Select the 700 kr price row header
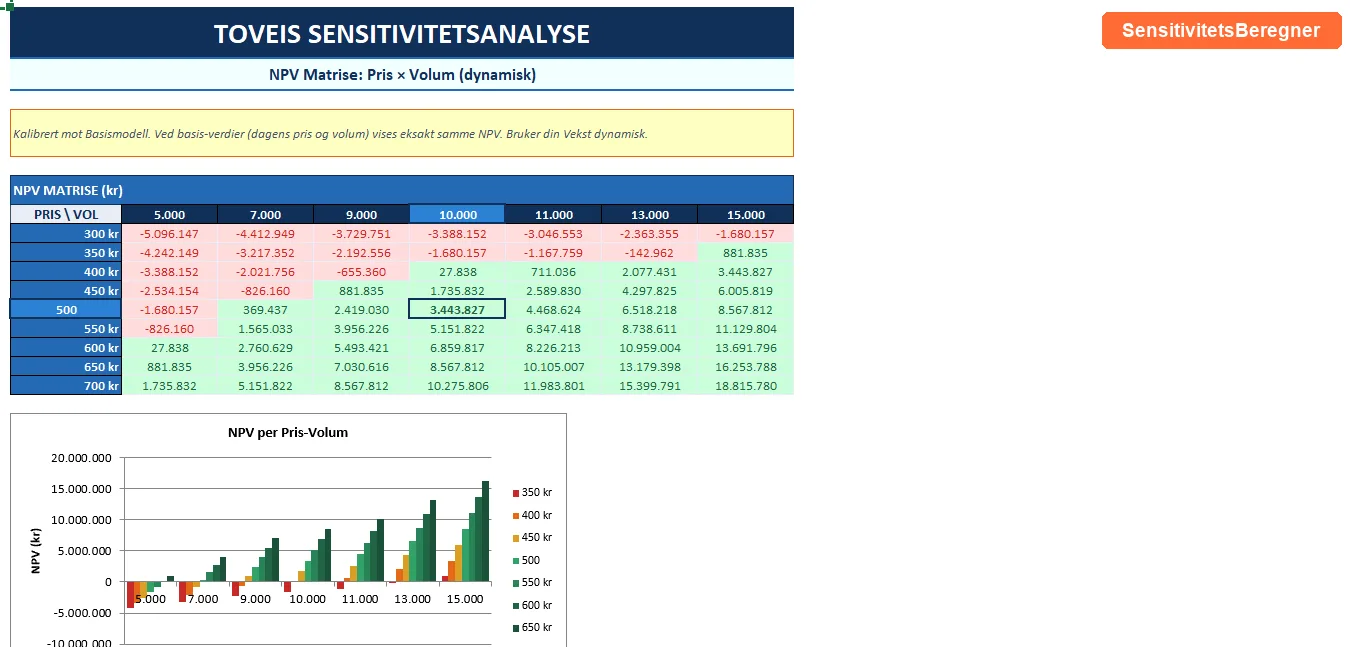Image resolution: width=1353 pixels, height=647 pixels. 66,386
